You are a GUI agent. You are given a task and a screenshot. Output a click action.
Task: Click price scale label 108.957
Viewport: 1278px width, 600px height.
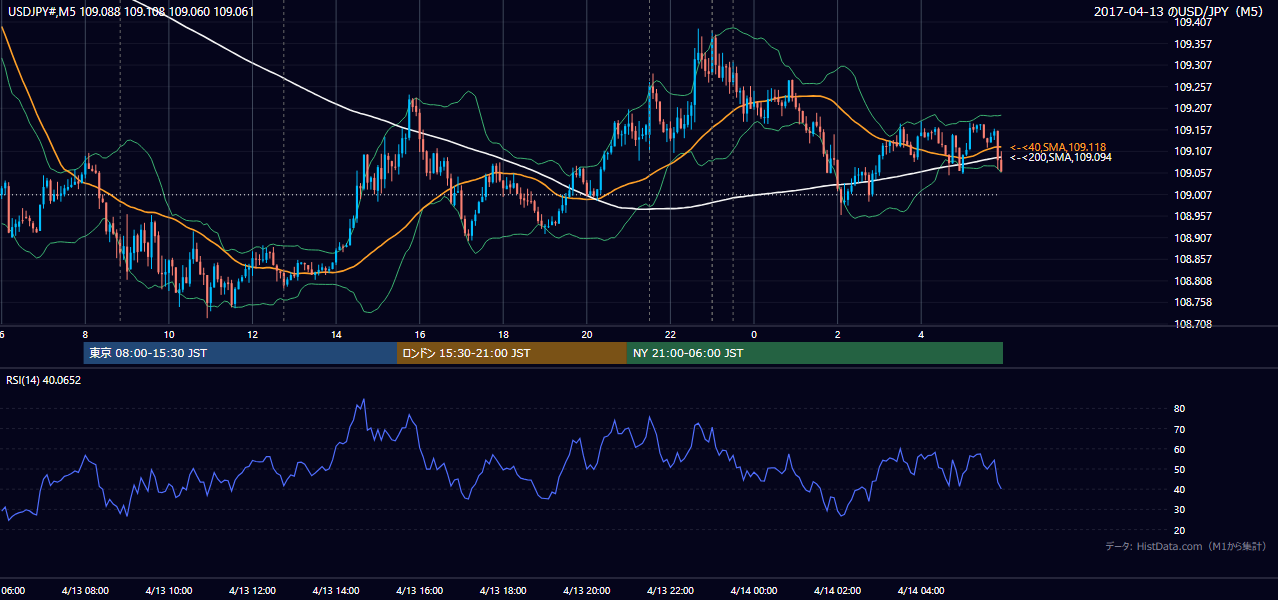pyautogui.click(x=1192, y=216)
